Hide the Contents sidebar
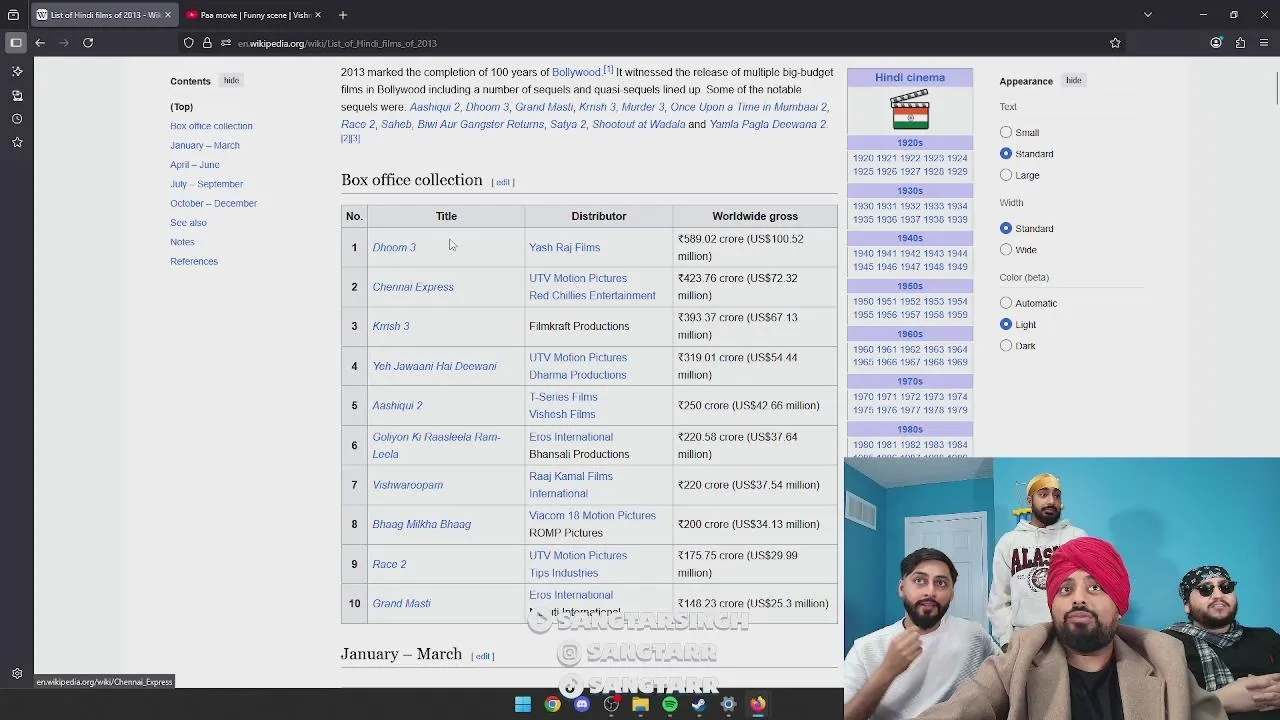This screenshot has width=1280, height=720. tap(231, 80)
